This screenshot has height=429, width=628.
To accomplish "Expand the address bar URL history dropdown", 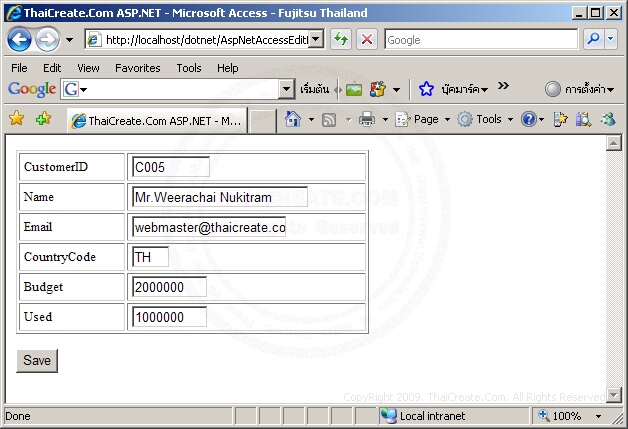I will click(316, 39).
